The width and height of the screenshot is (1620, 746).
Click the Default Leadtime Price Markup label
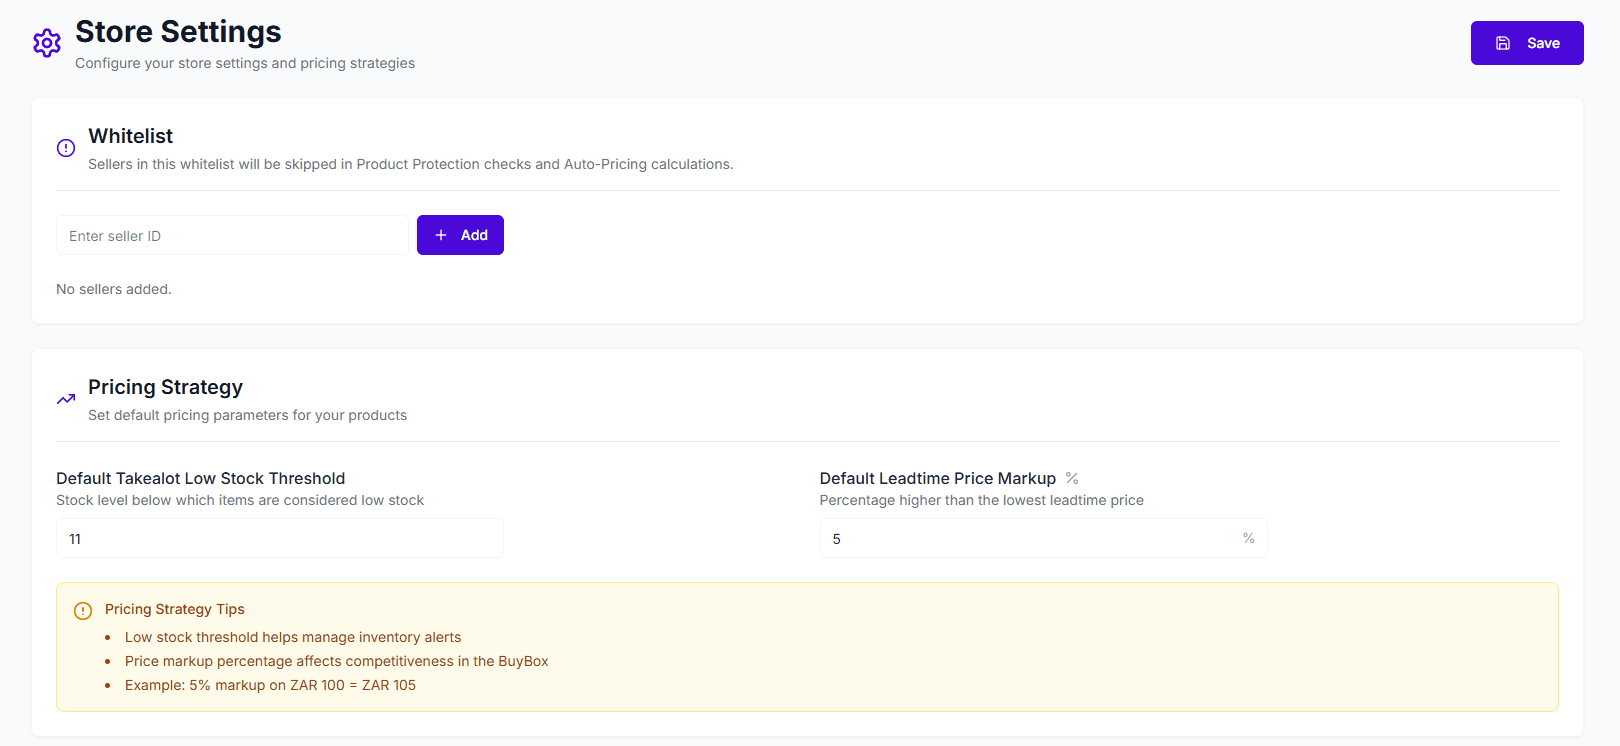pyautogui.click(x=937, y=479)
